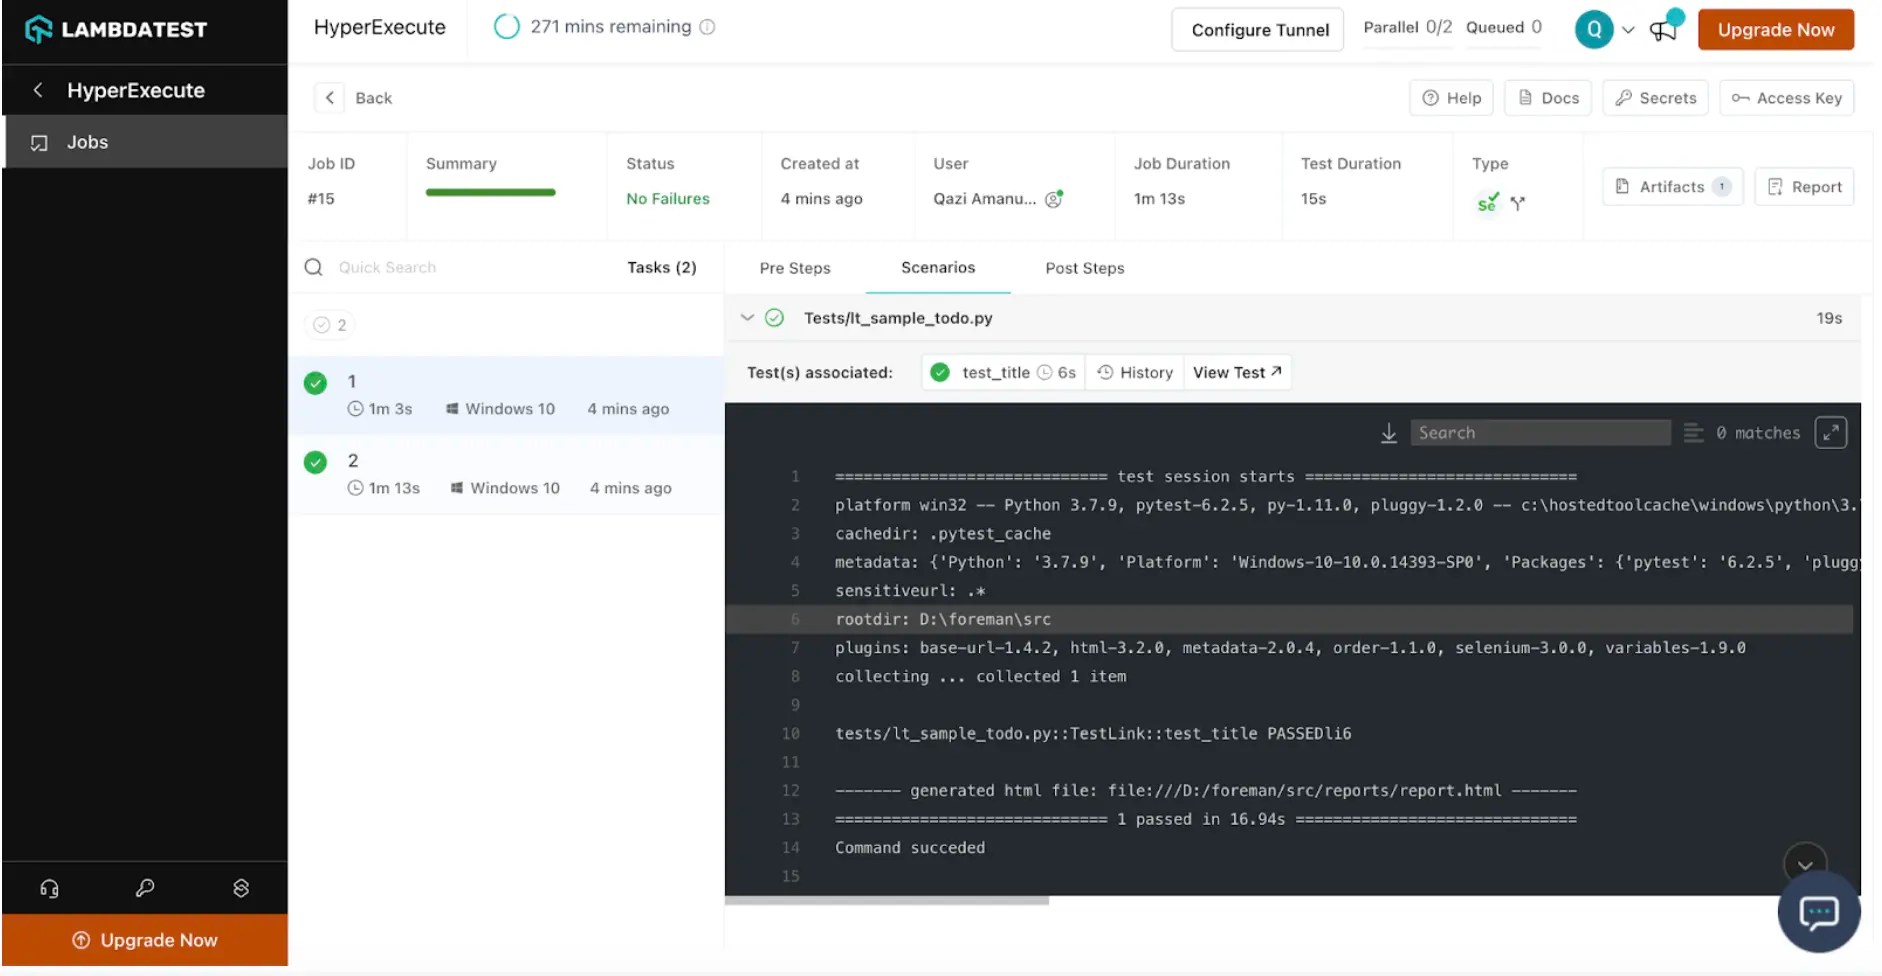Click the Configure Tunnel button
This screenshot has width=1882, height=976.
[x=1257, y=29]
